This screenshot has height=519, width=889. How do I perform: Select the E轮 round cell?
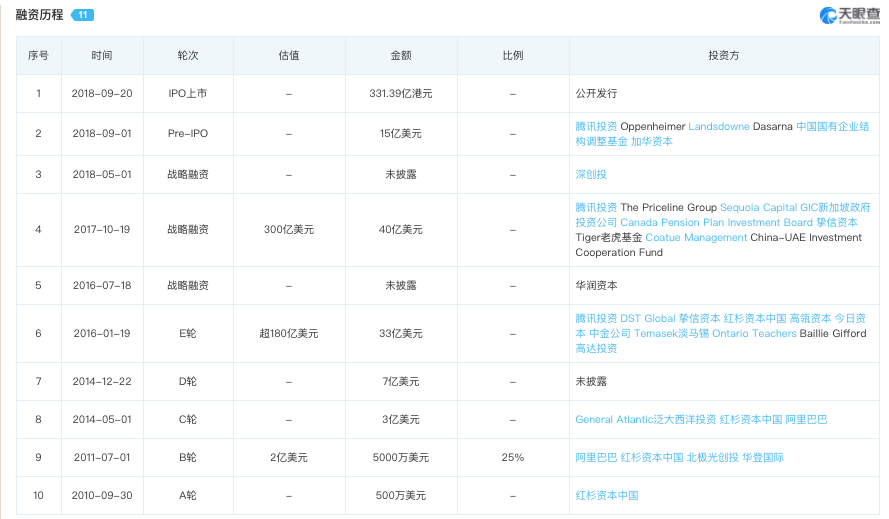click(x=188, y=333)
